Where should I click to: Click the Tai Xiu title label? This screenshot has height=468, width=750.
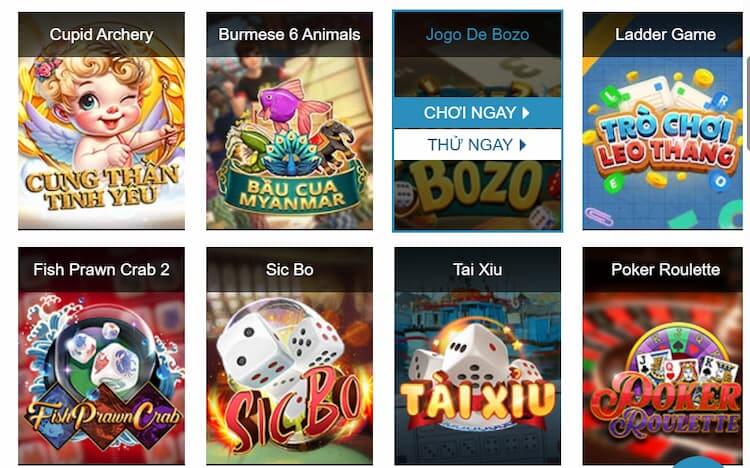coord(477,269)
